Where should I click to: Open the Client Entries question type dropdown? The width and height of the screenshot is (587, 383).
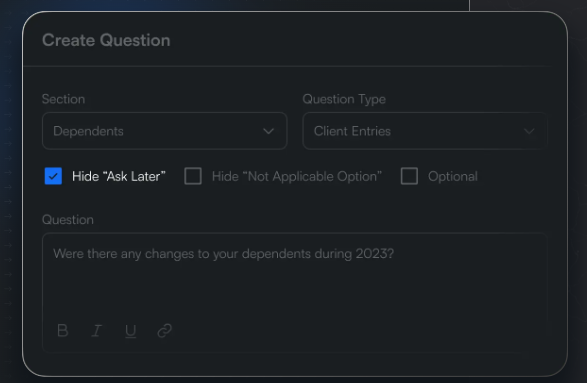pyautogui.click(x=425, y=131)
